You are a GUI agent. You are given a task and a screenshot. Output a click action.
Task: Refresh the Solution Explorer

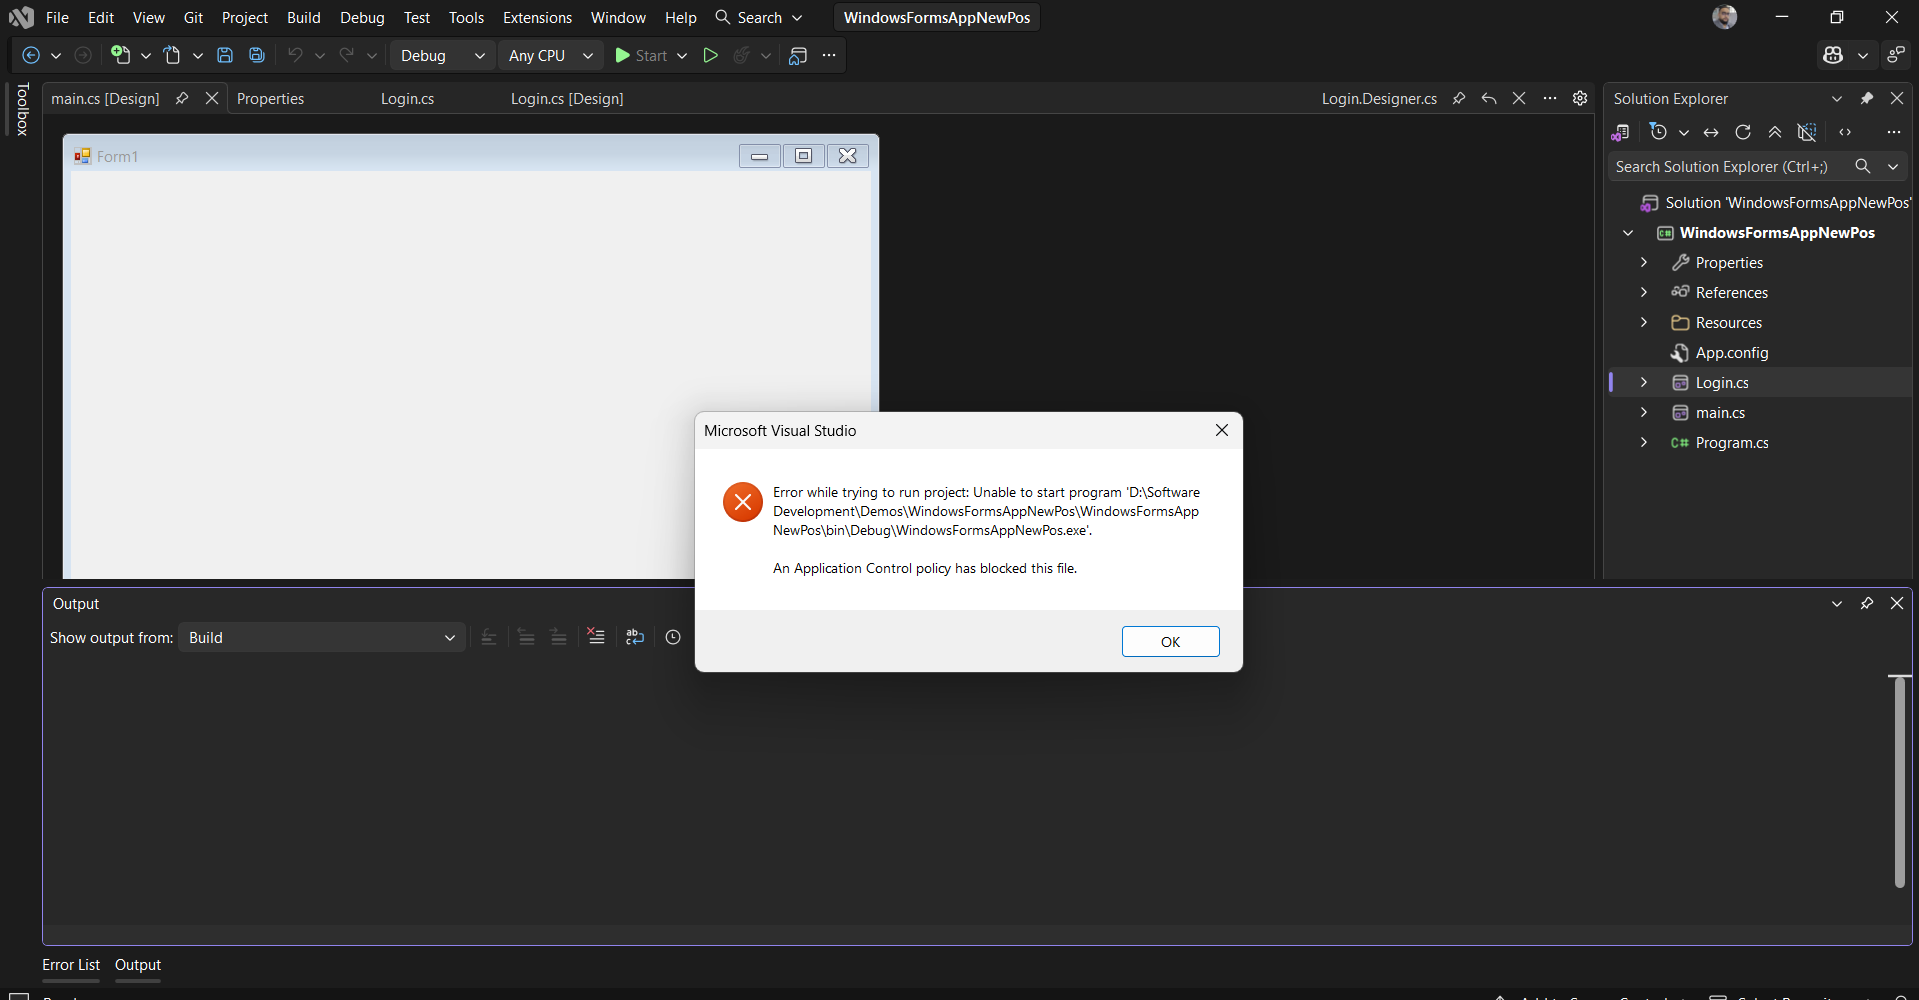[1743, 132]
